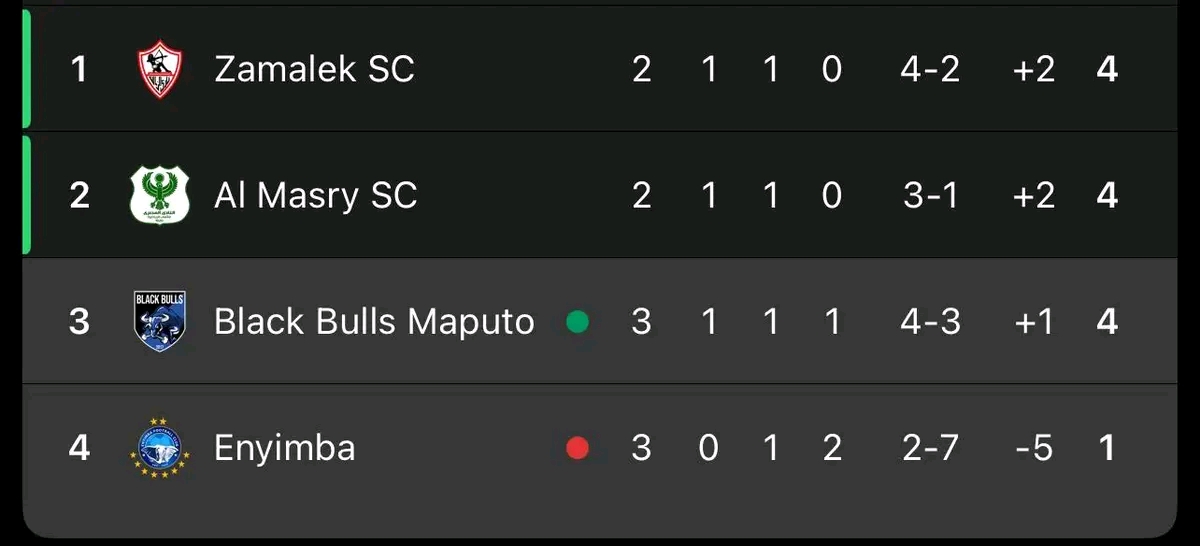The image size is (1200, 546).
Task: Select the Black Bulls Maputo logo
Action: 160,321
